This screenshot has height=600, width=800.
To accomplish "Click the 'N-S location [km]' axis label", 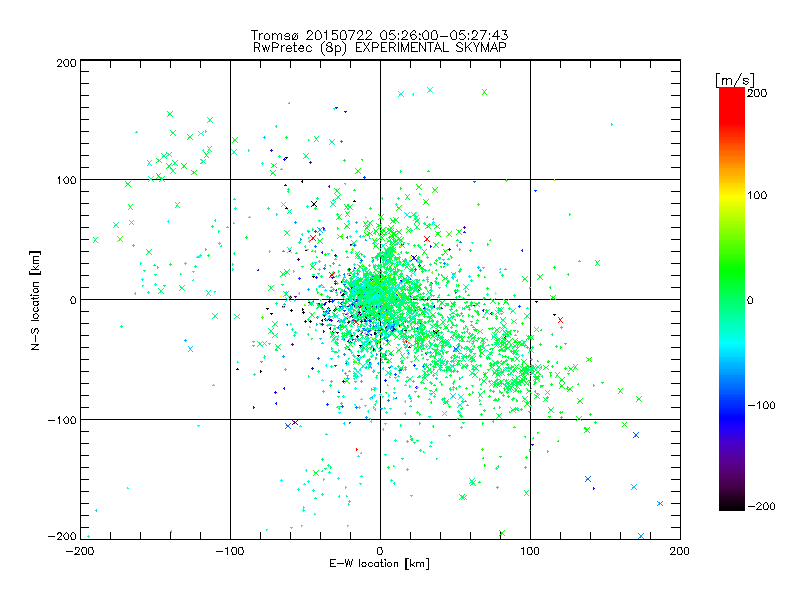I will (35, 300).
